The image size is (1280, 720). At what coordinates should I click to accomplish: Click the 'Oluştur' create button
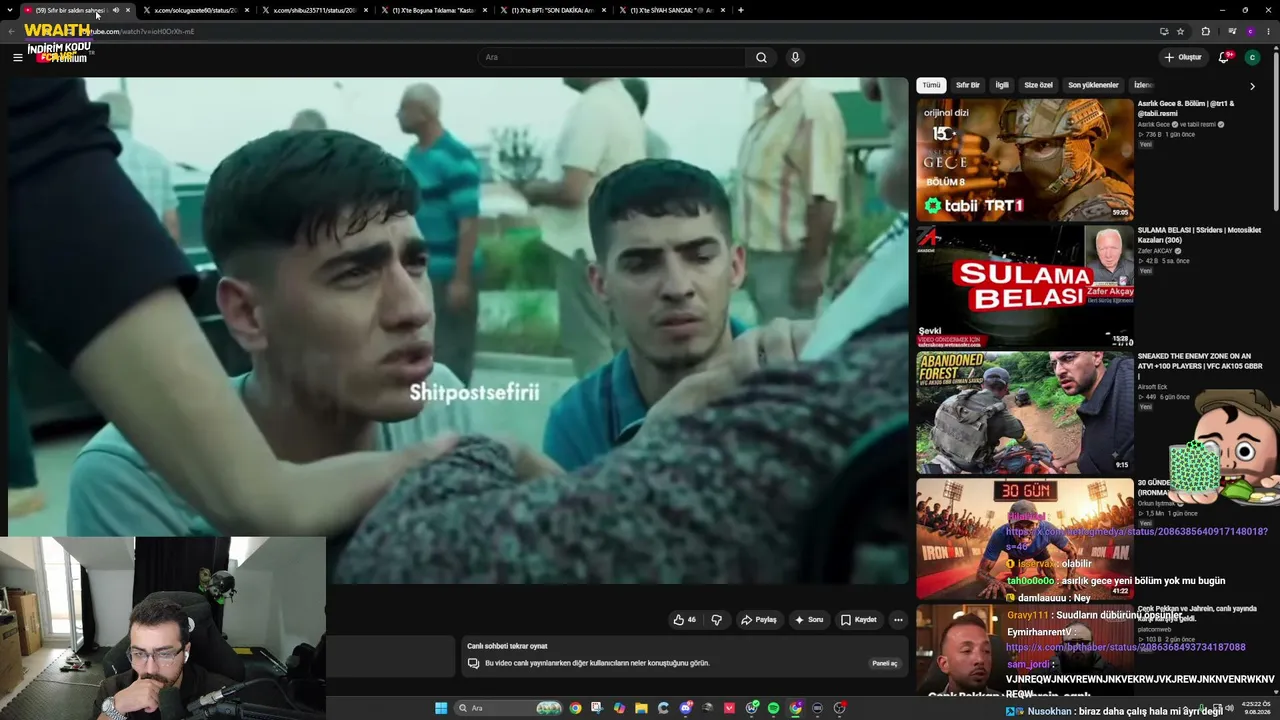pos(1182,57)
